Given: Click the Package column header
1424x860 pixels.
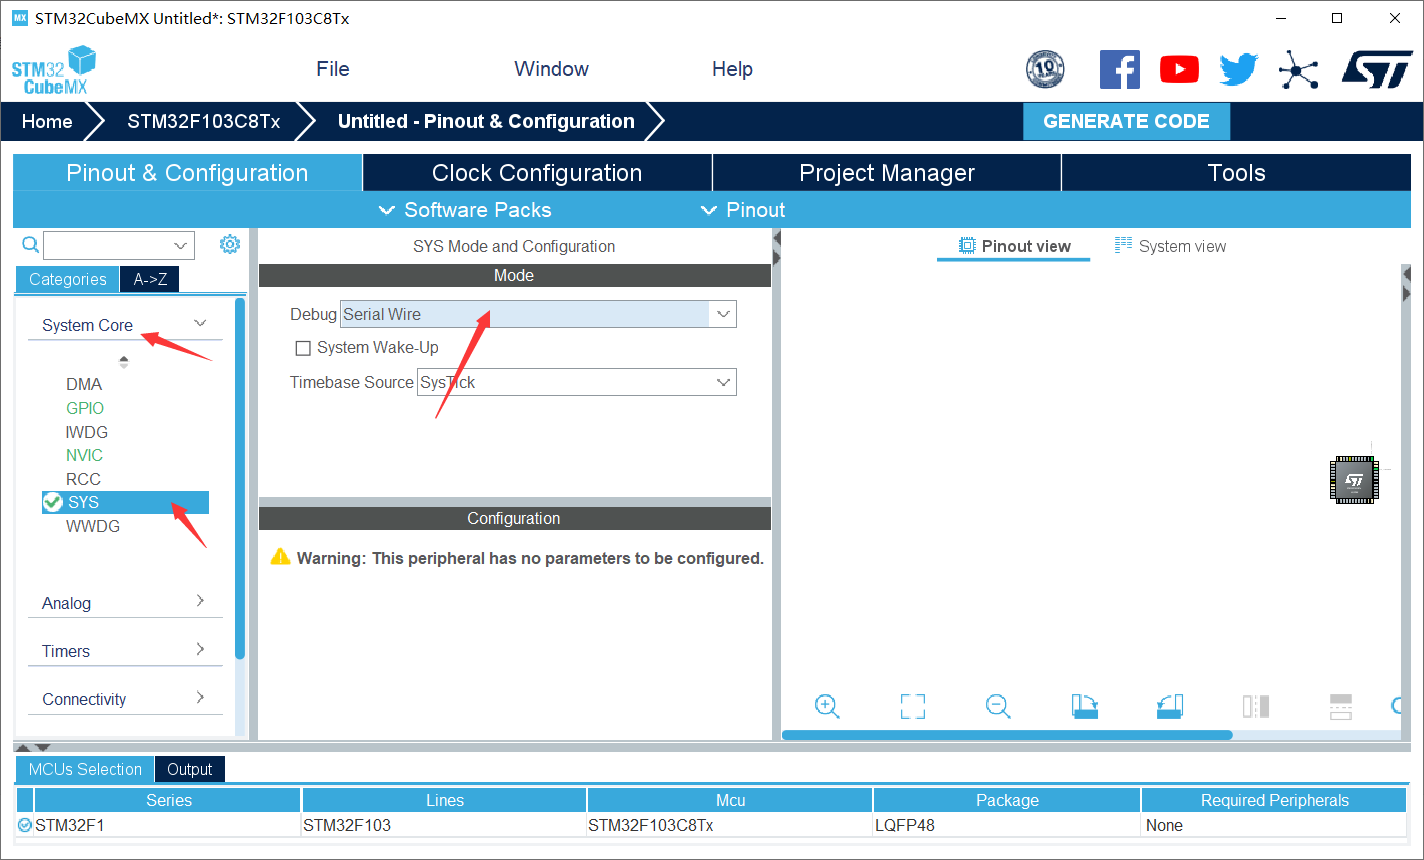Looking at the screenshot, I should point(1007,800).
